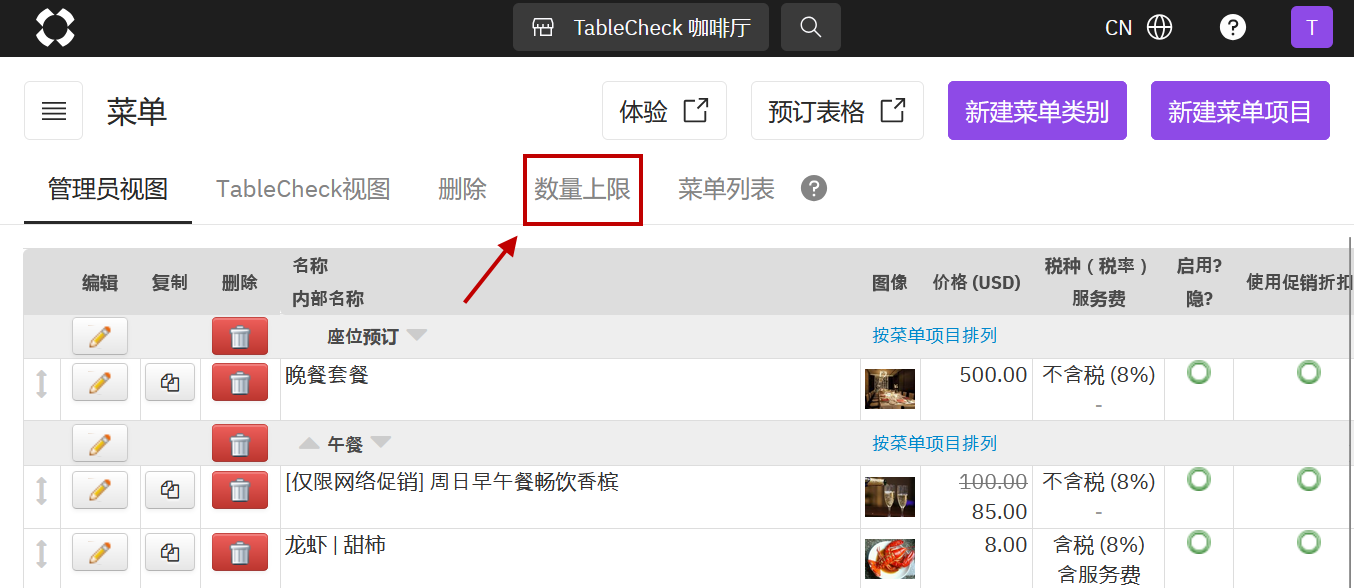Toggle enabled status for 周日早午餐畅饮香槟
The image size is (1354, 588).
pyautogui.click(x=1198, y=480)
